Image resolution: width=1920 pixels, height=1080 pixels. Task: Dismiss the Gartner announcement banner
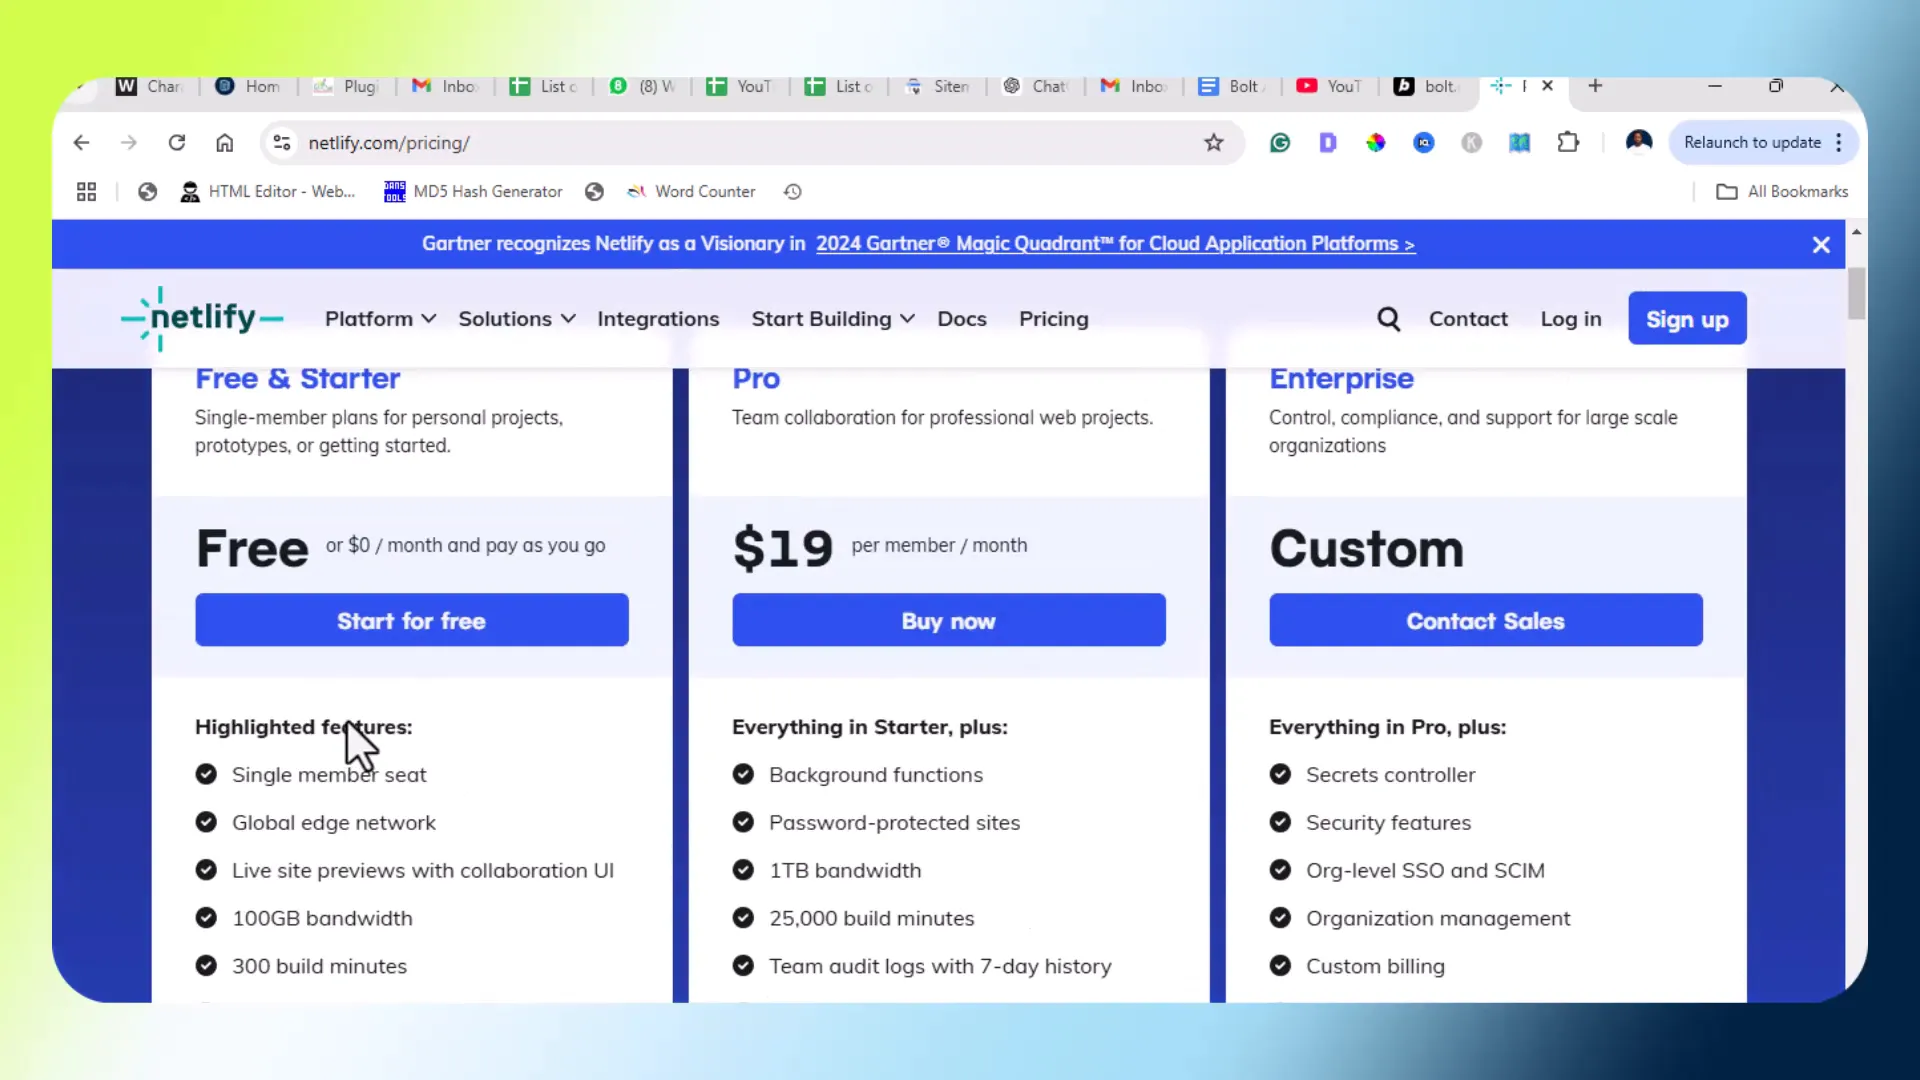(1821, 245)
